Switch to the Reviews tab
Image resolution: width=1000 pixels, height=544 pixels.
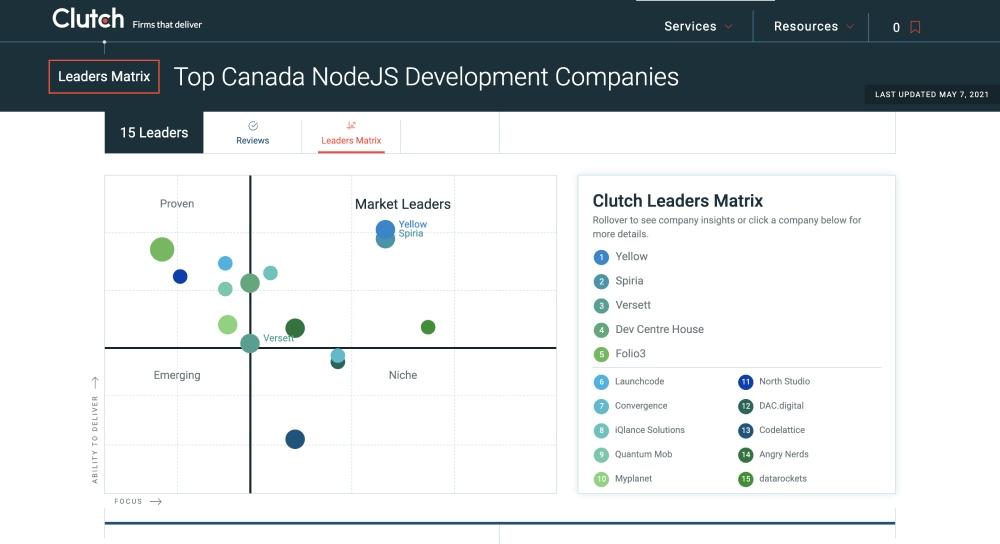(253, 133)
